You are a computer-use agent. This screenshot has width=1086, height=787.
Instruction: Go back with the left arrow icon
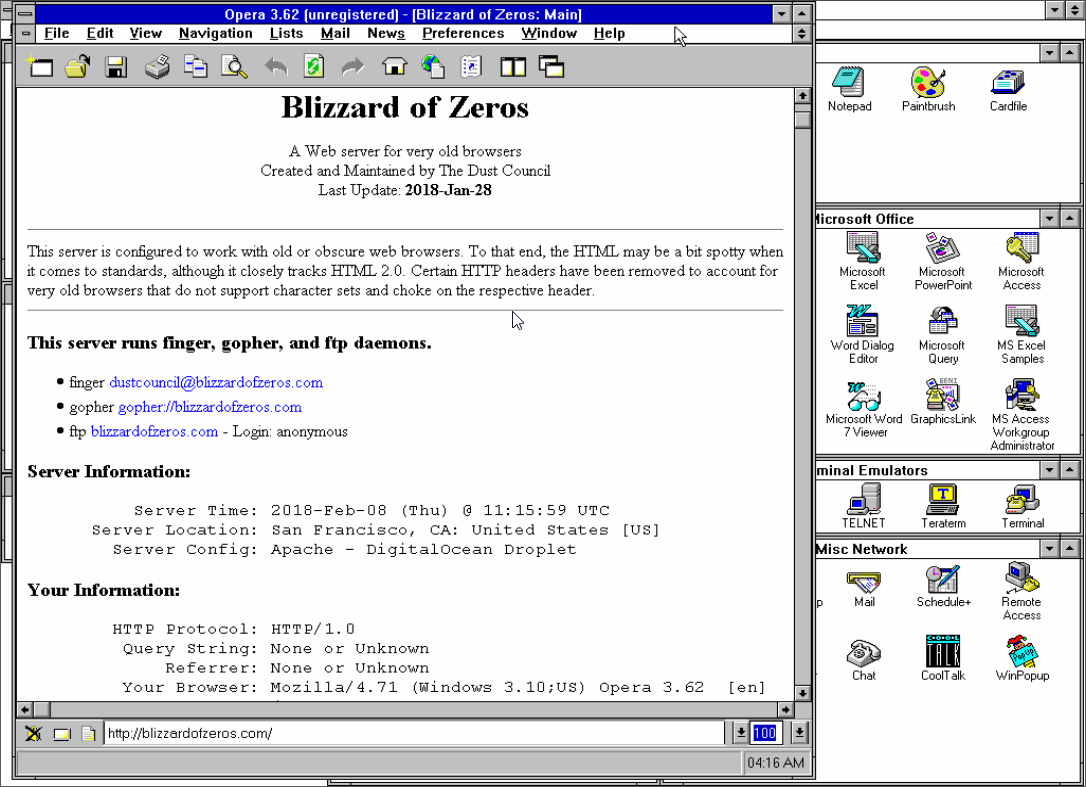(276, 67)
